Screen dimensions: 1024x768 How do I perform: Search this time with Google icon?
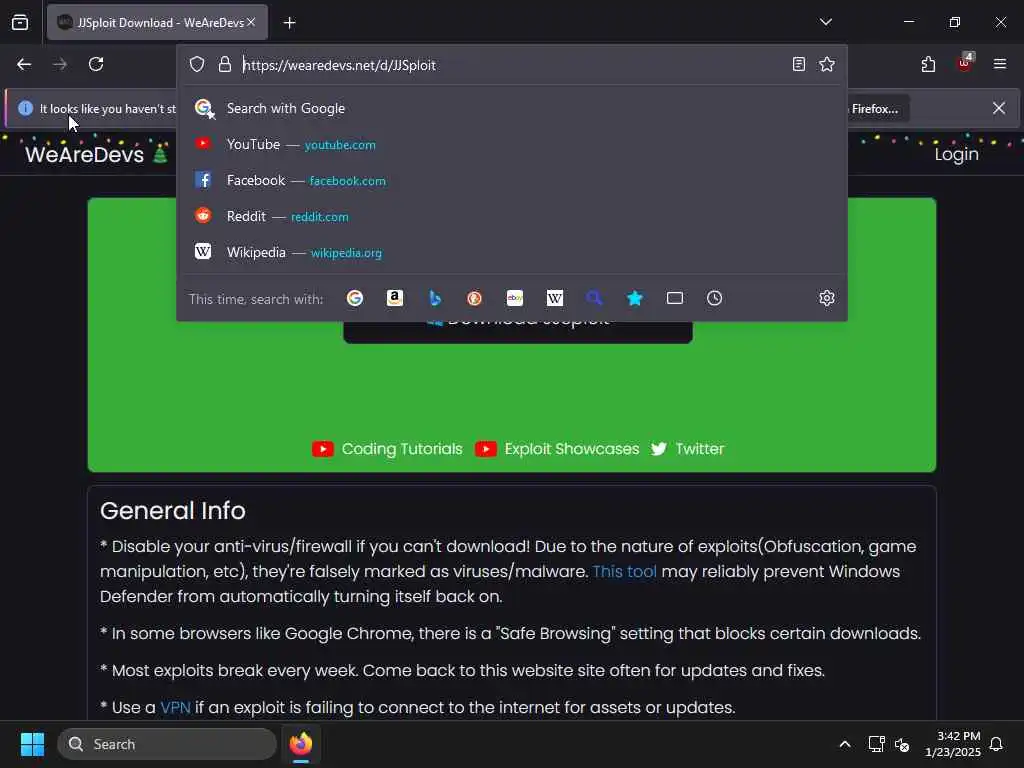(x=355, y=298)
